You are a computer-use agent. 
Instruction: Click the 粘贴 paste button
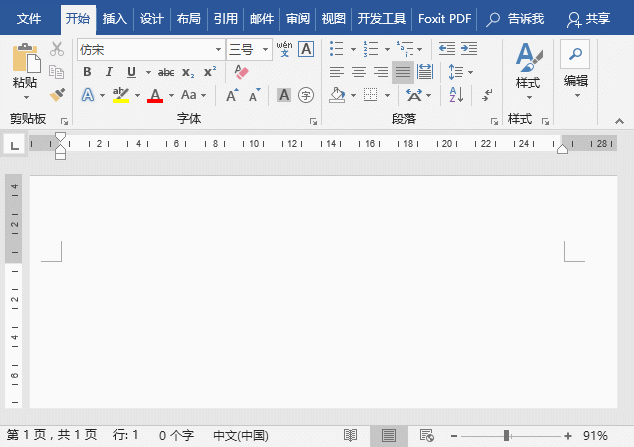point(25,70)
